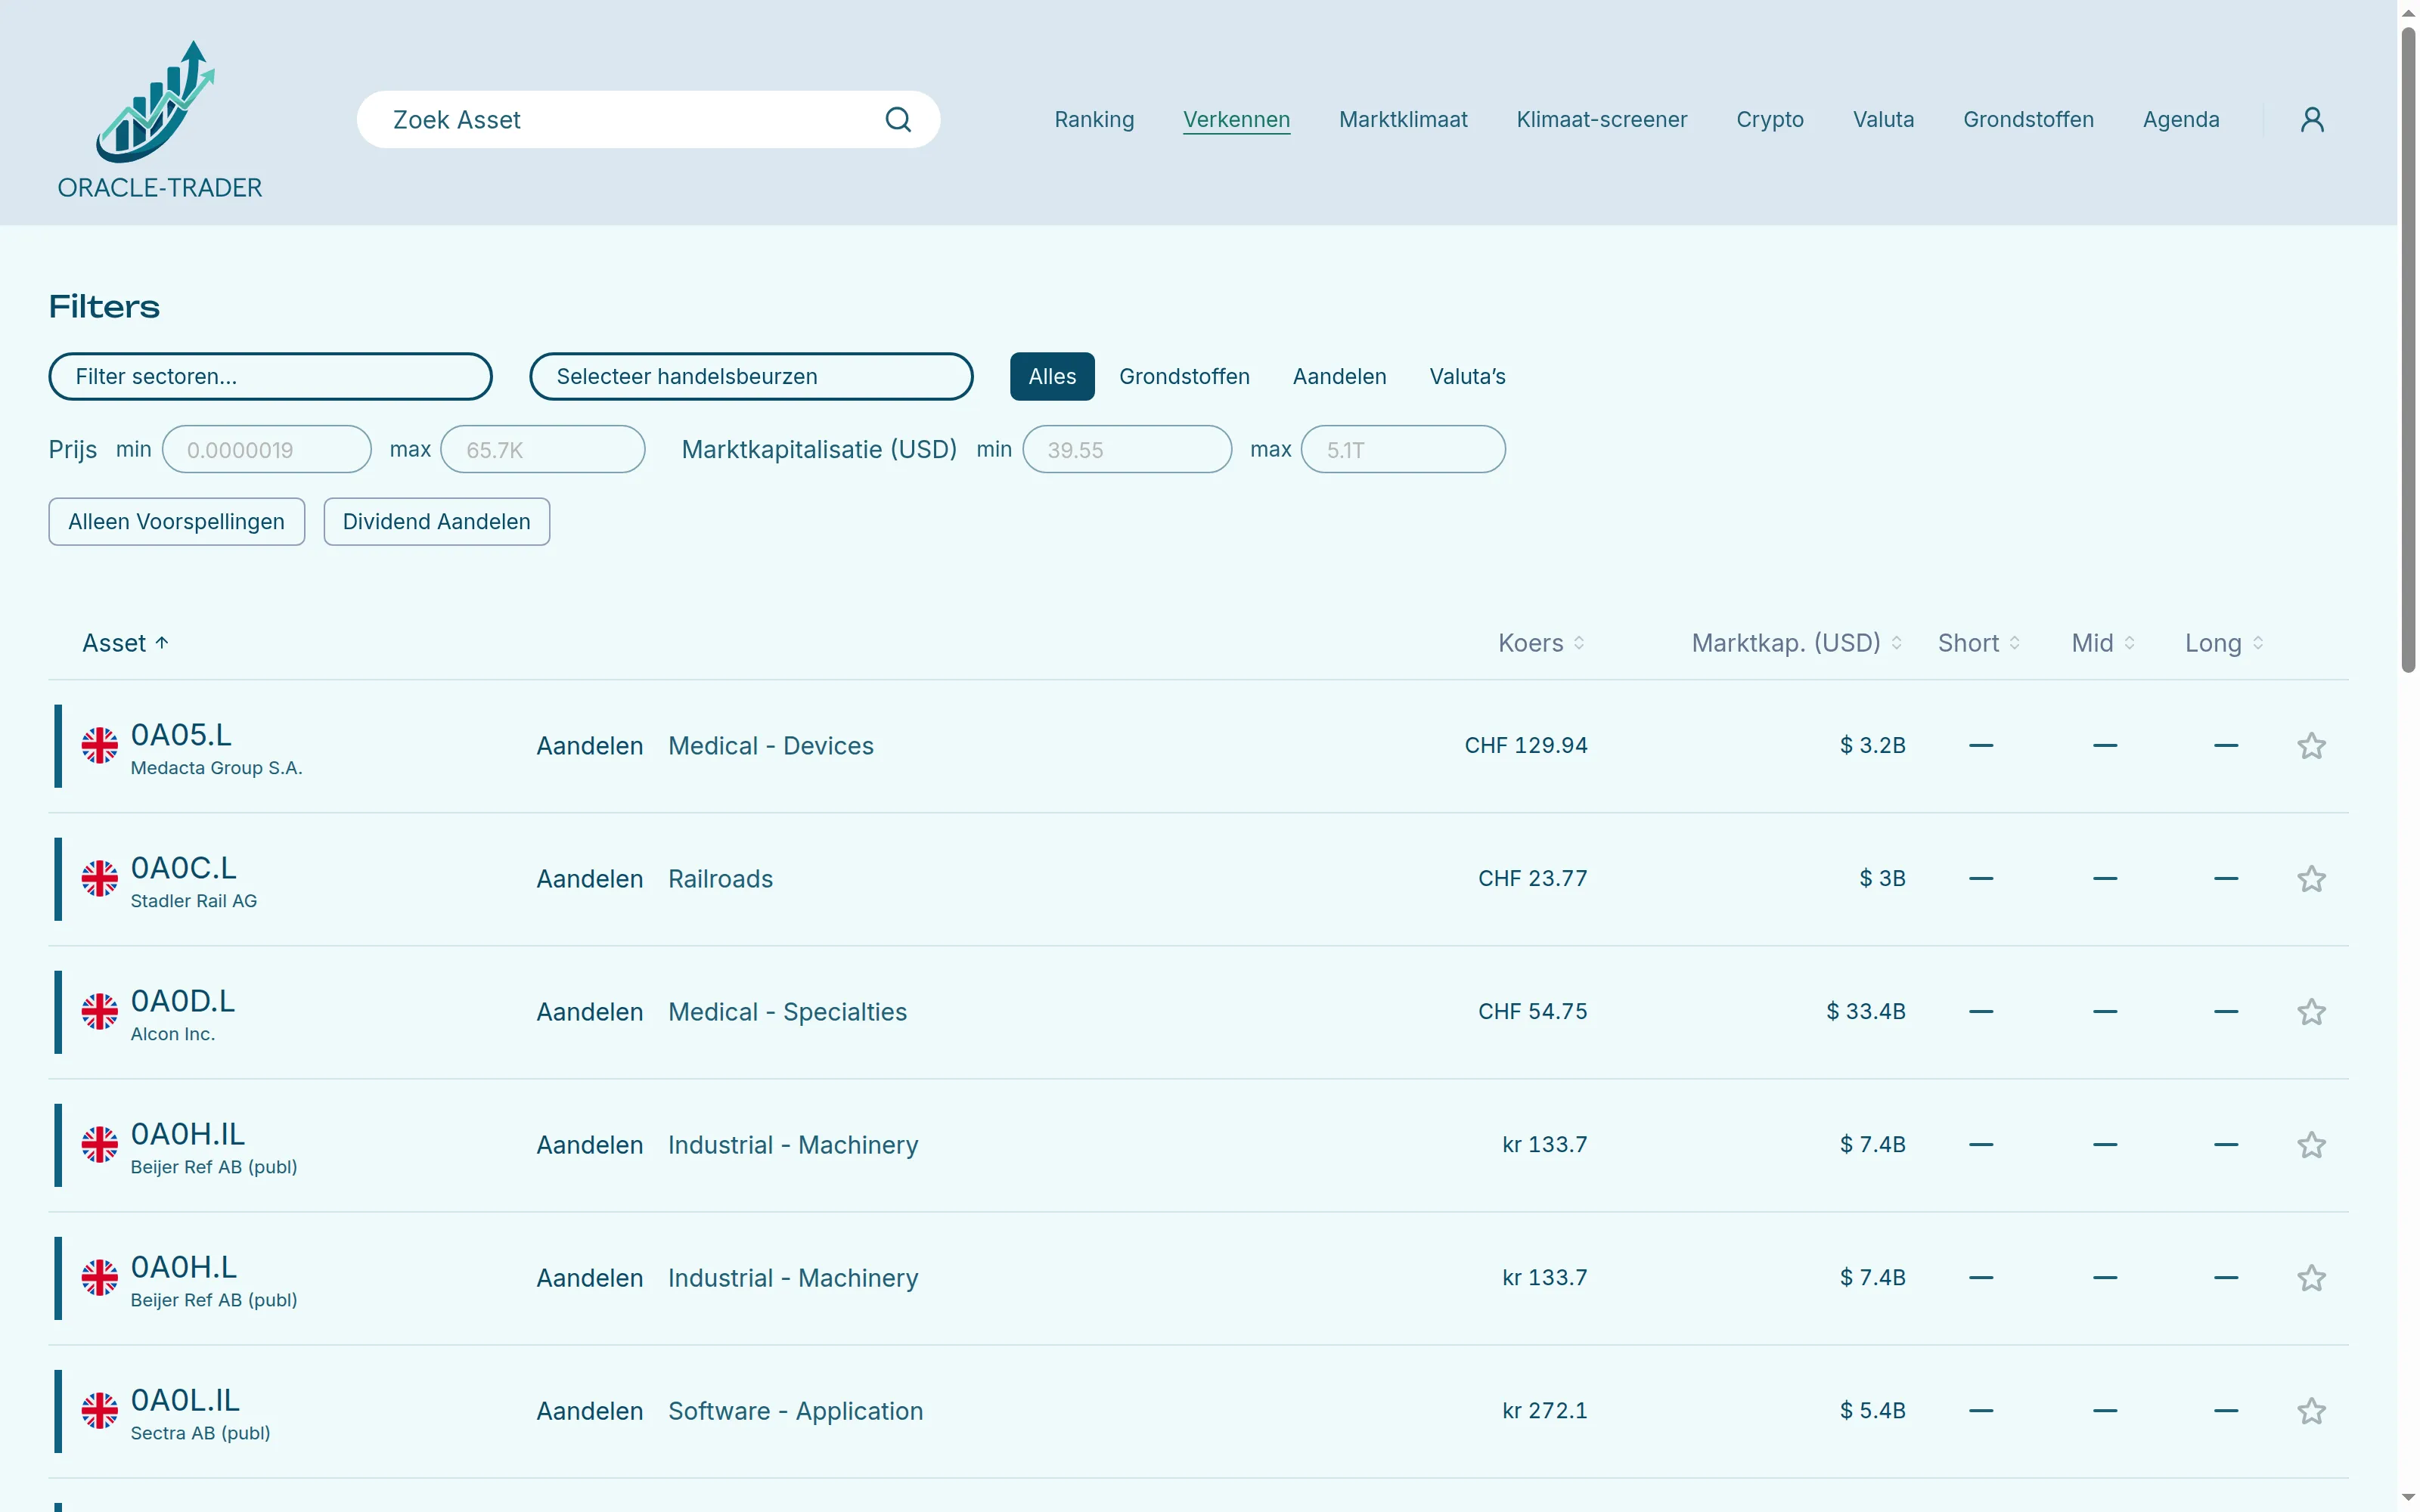Open the Filter sectoren dropdown
Screen dimensions: 2420x1512
270,377
